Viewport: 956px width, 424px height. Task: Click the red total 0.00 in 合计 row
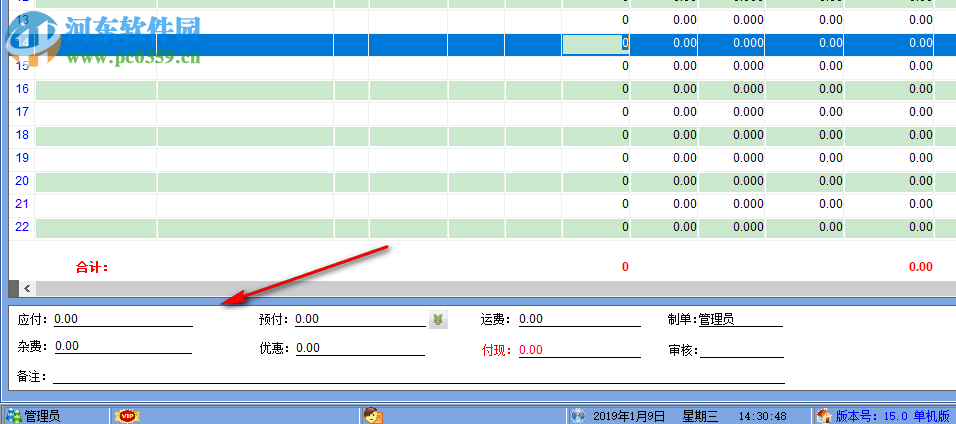(921, 267)
